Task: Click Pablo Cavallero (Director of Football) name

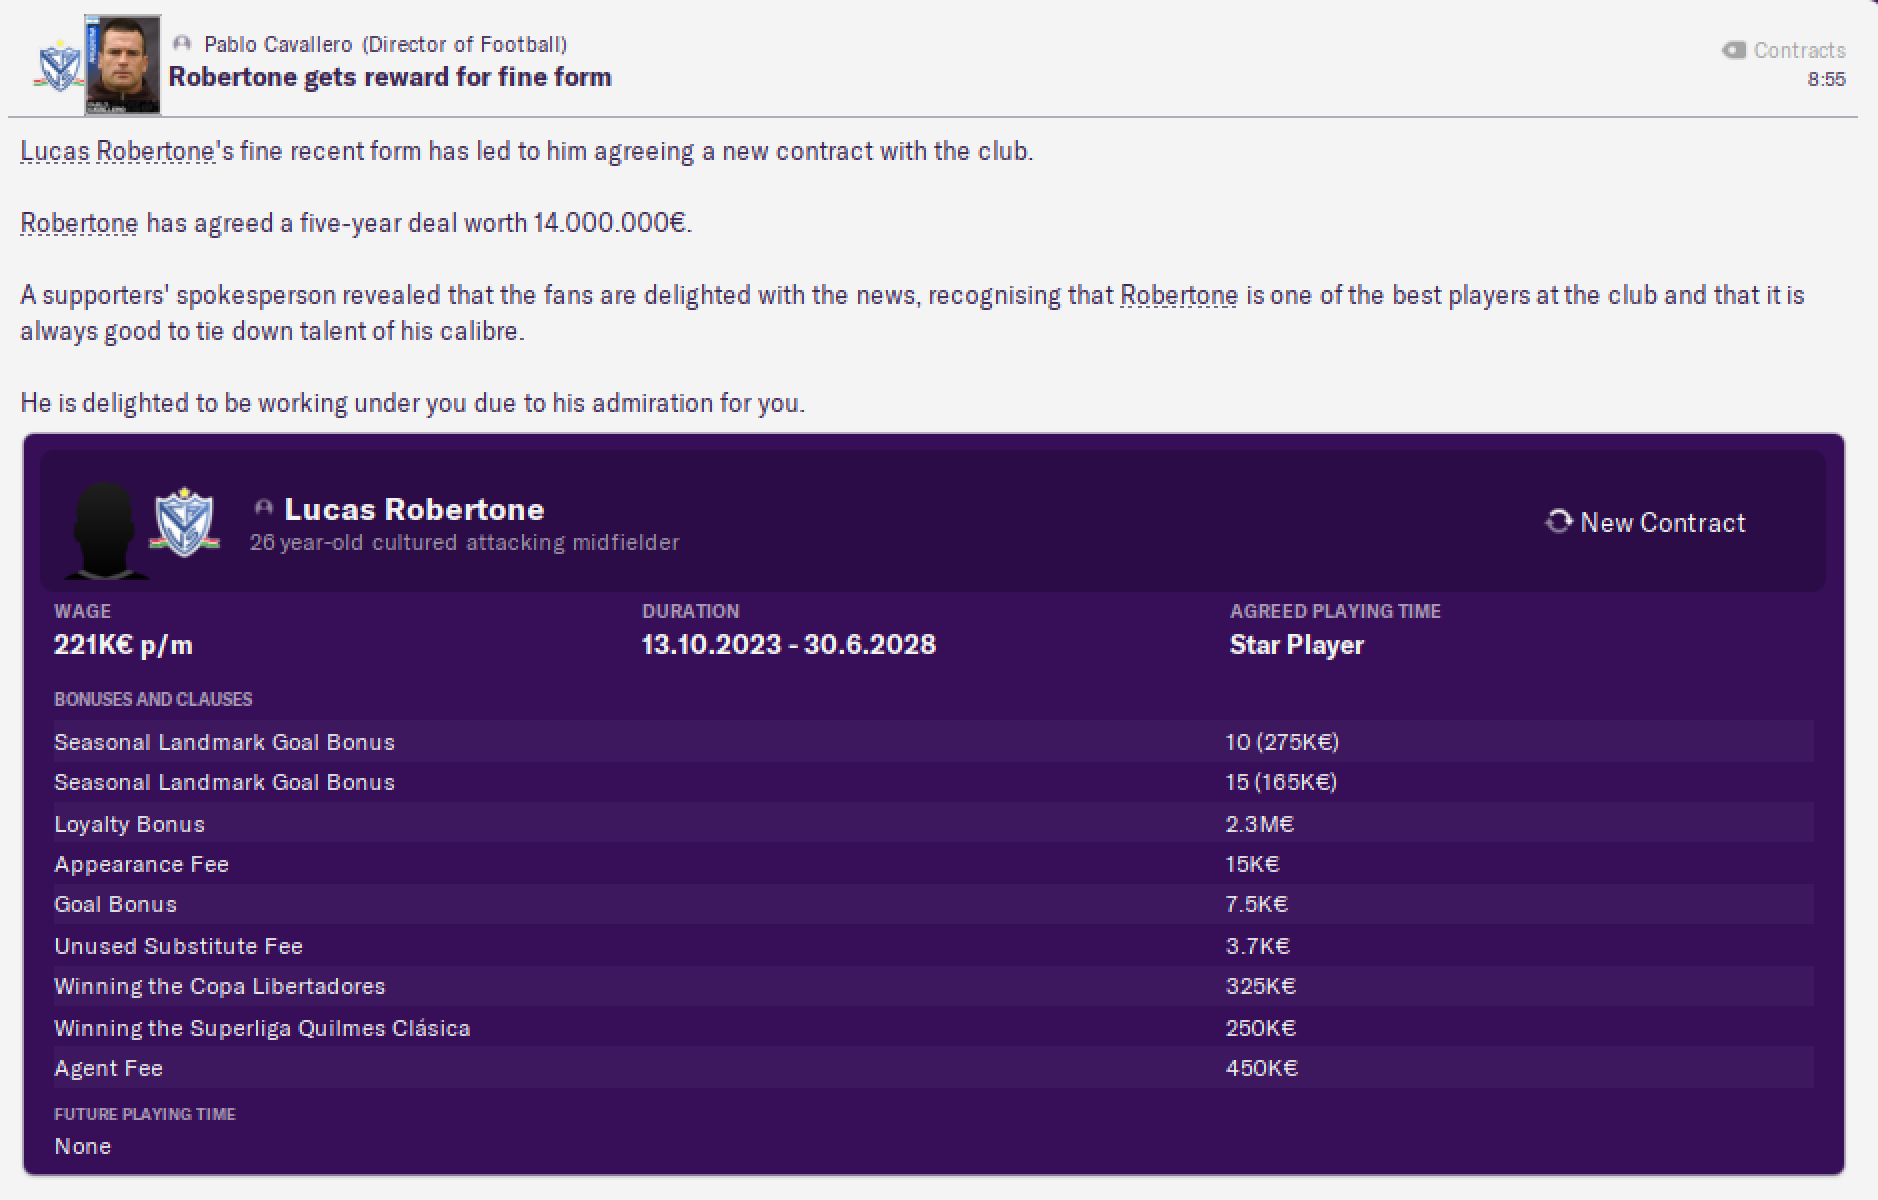Action: 385,44
